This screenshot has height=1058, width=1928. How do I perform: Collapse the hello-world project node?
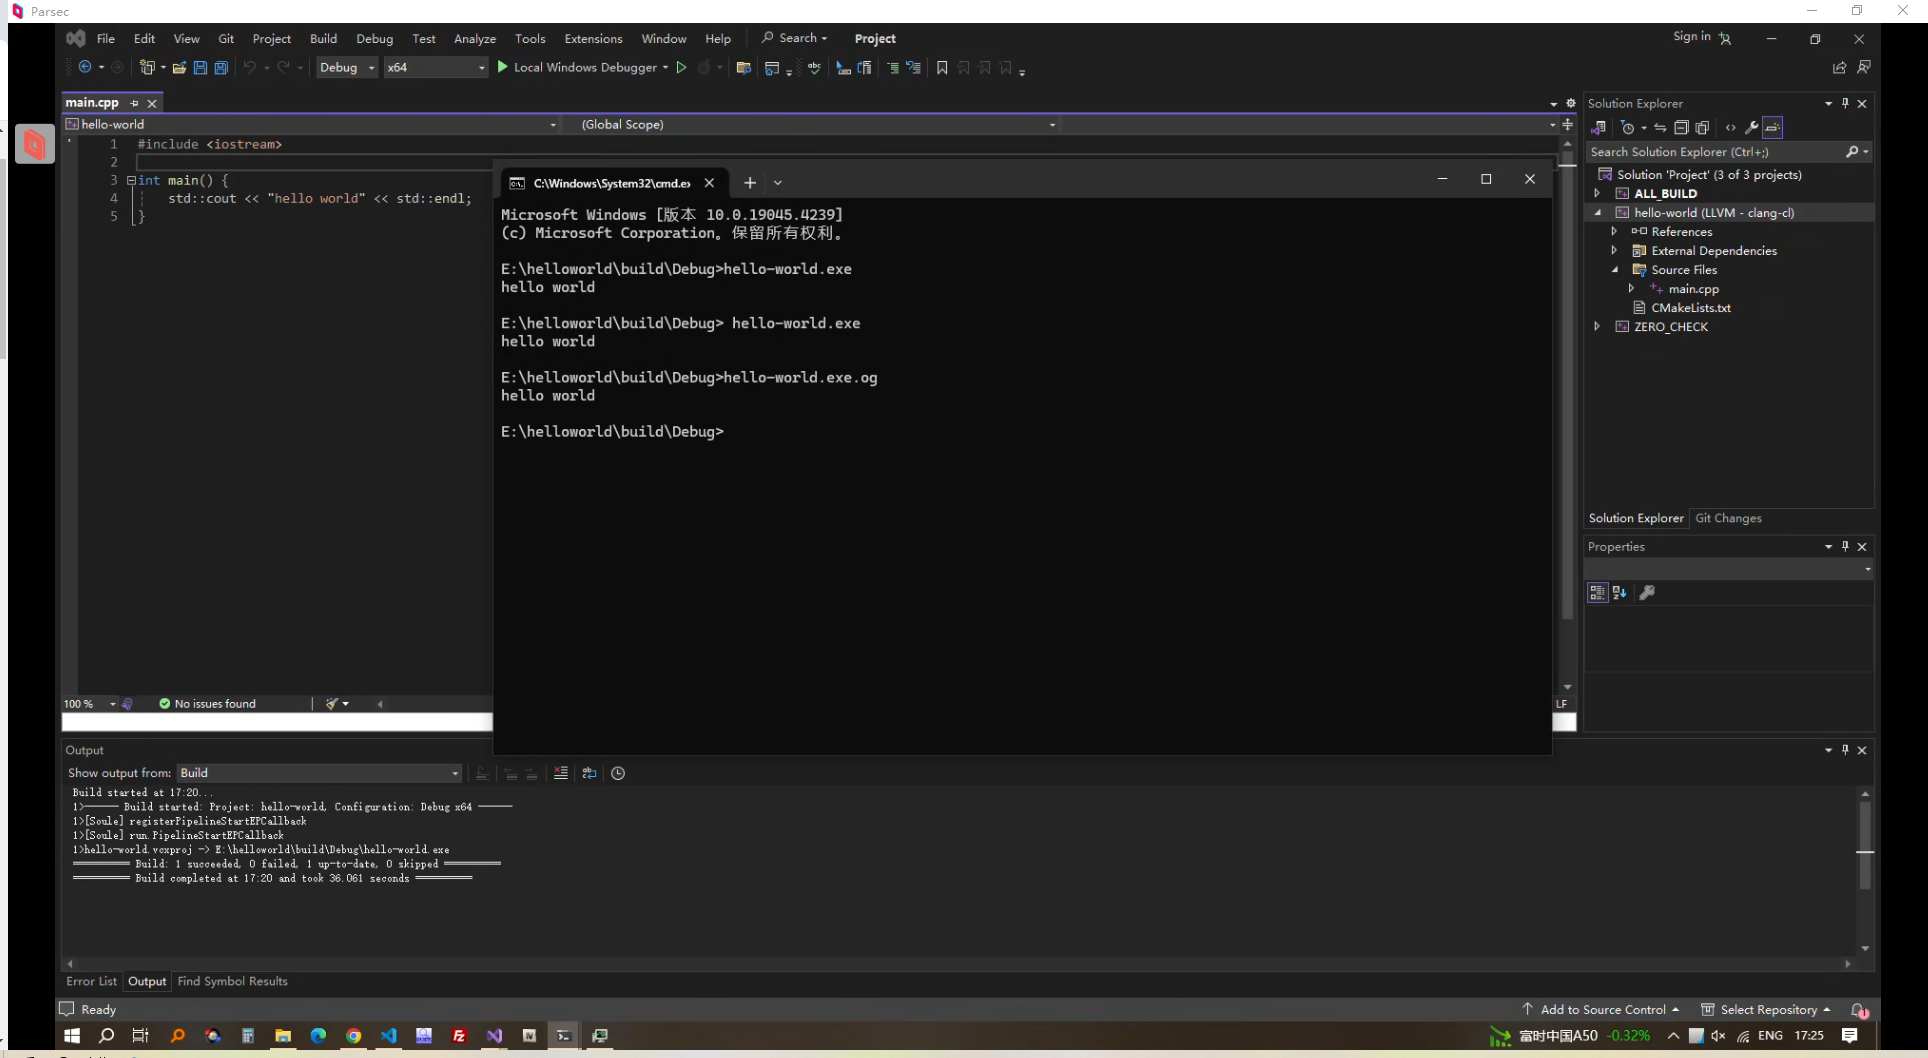[1597, 212]
